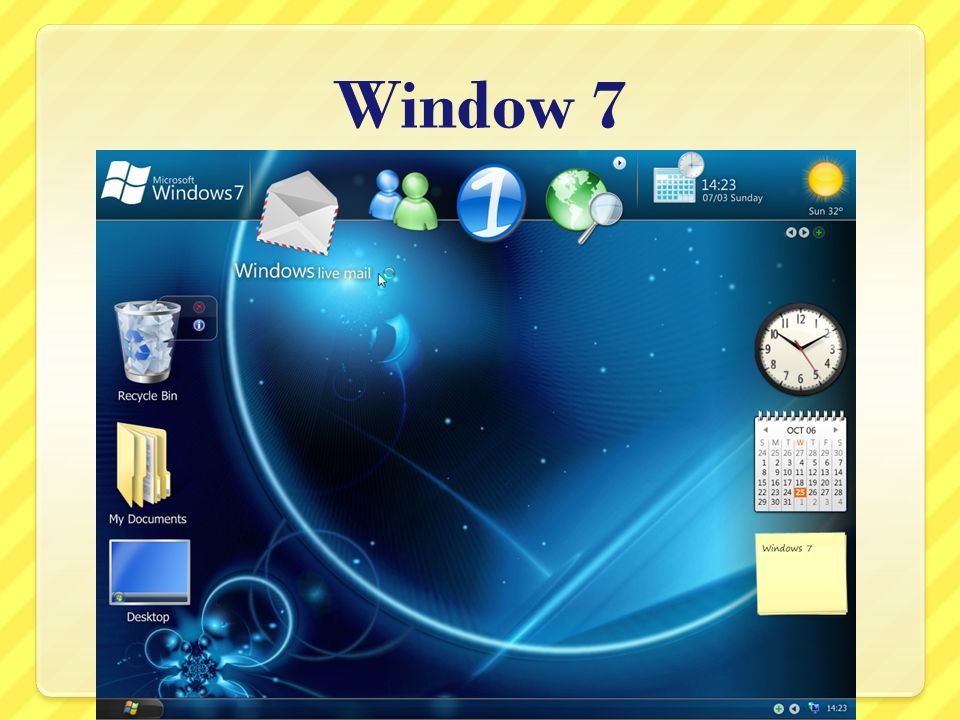Click the network monitor icon in system tray
960x720 pixels.
(814, 708)
